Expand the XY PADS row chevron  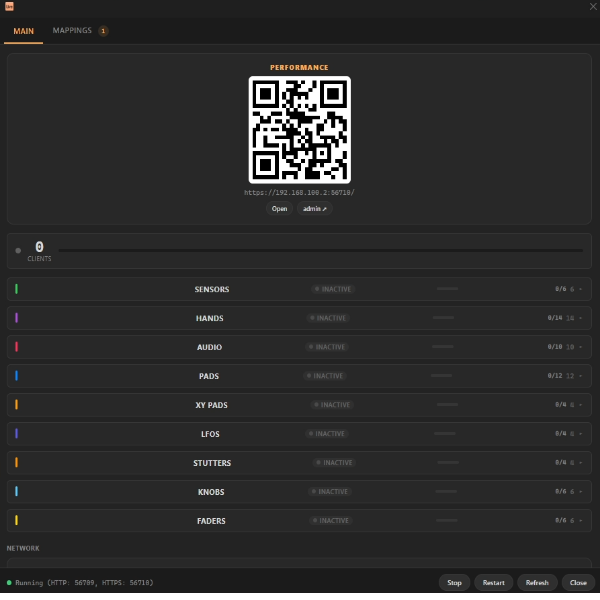point(580,405)
